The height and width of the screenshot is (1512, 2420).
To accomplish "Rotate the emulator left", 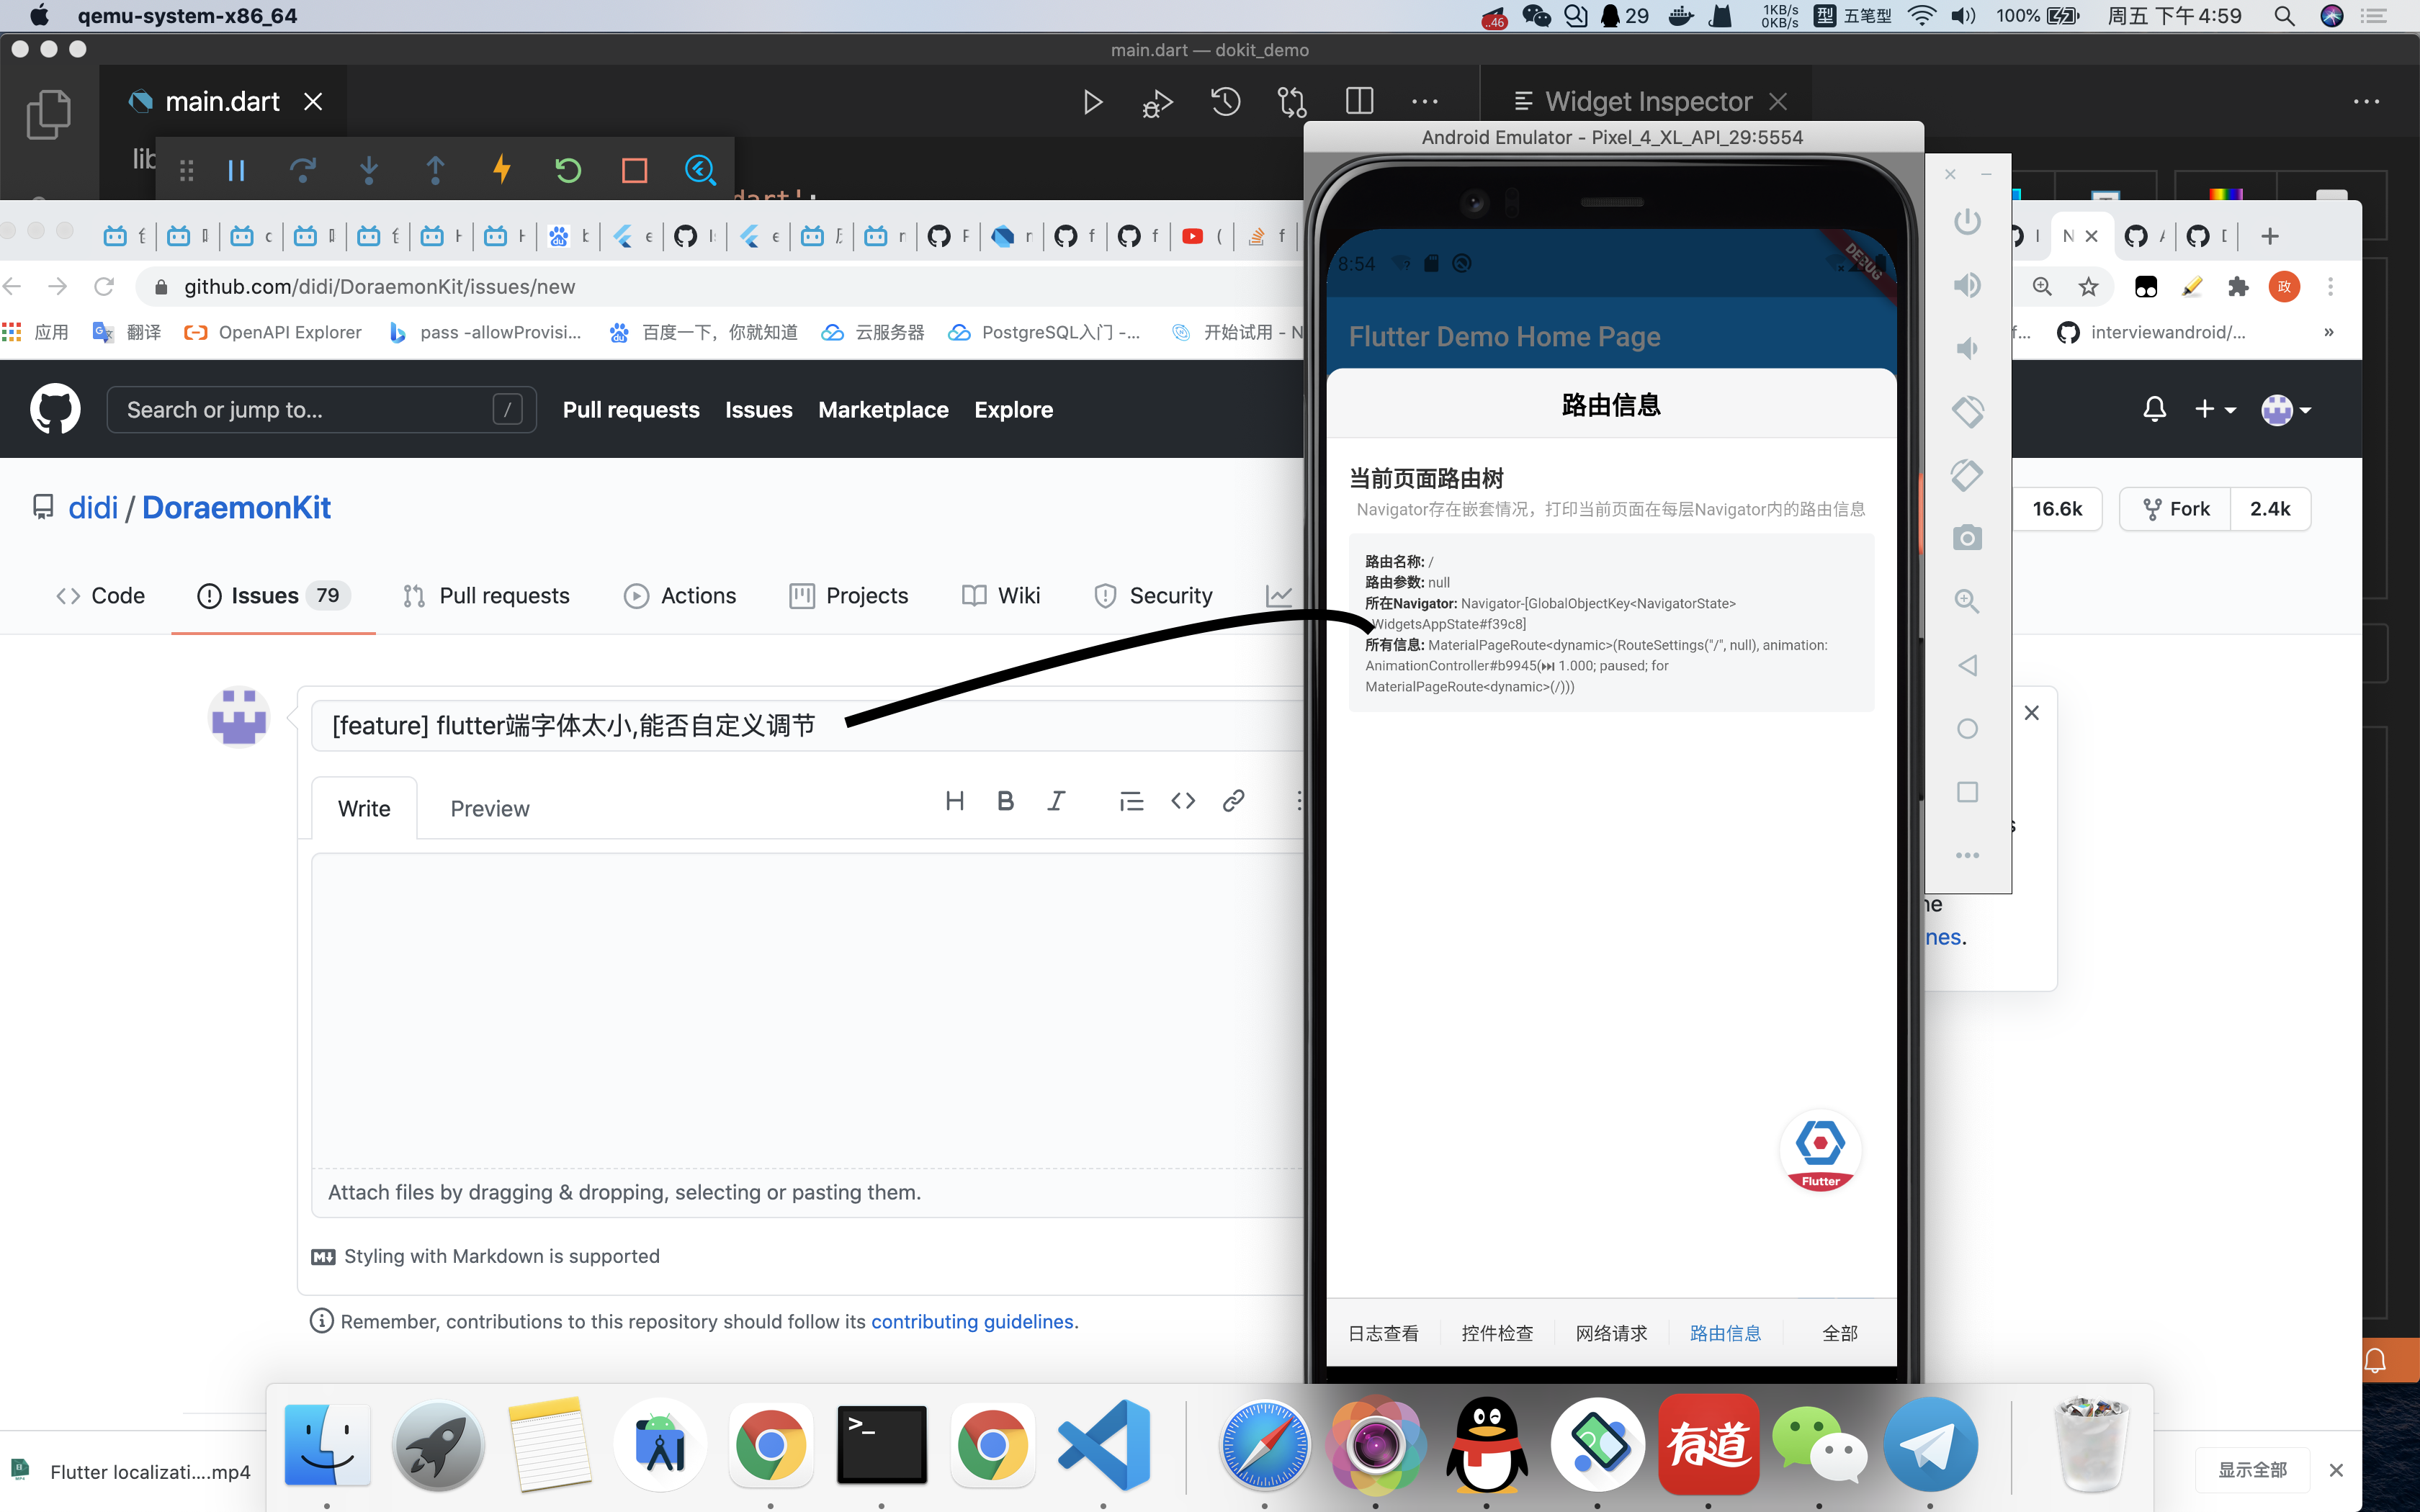I will tap(1968, 411).
